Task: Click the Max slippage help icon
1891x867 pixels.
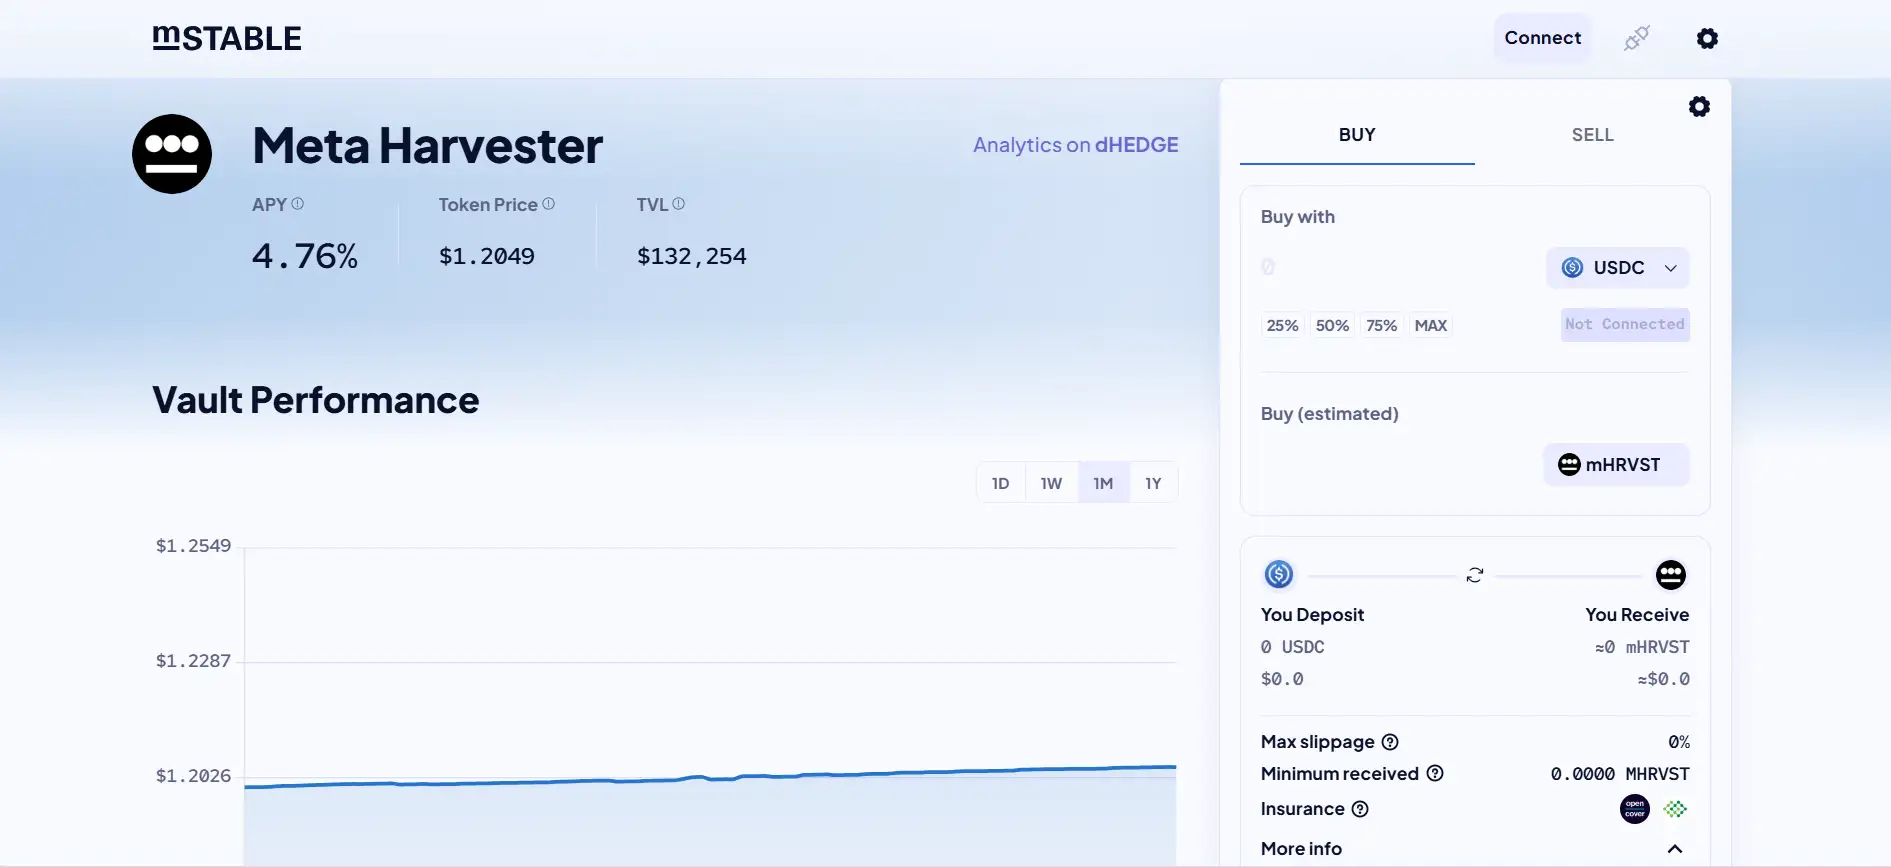Action: point(1390,742)
